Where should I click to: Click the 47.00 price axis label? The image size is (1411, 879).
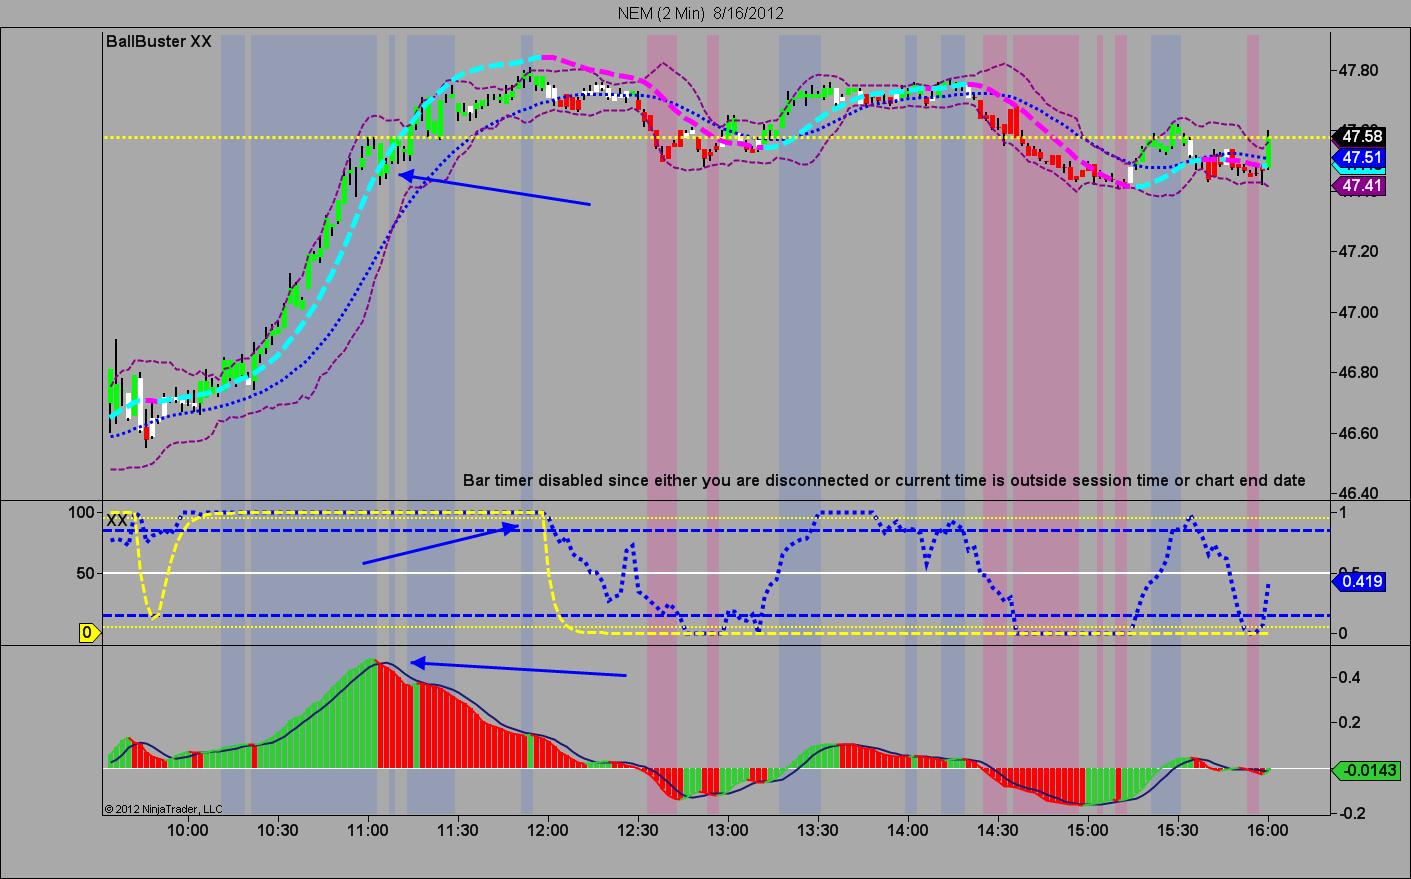[1359, 312]
